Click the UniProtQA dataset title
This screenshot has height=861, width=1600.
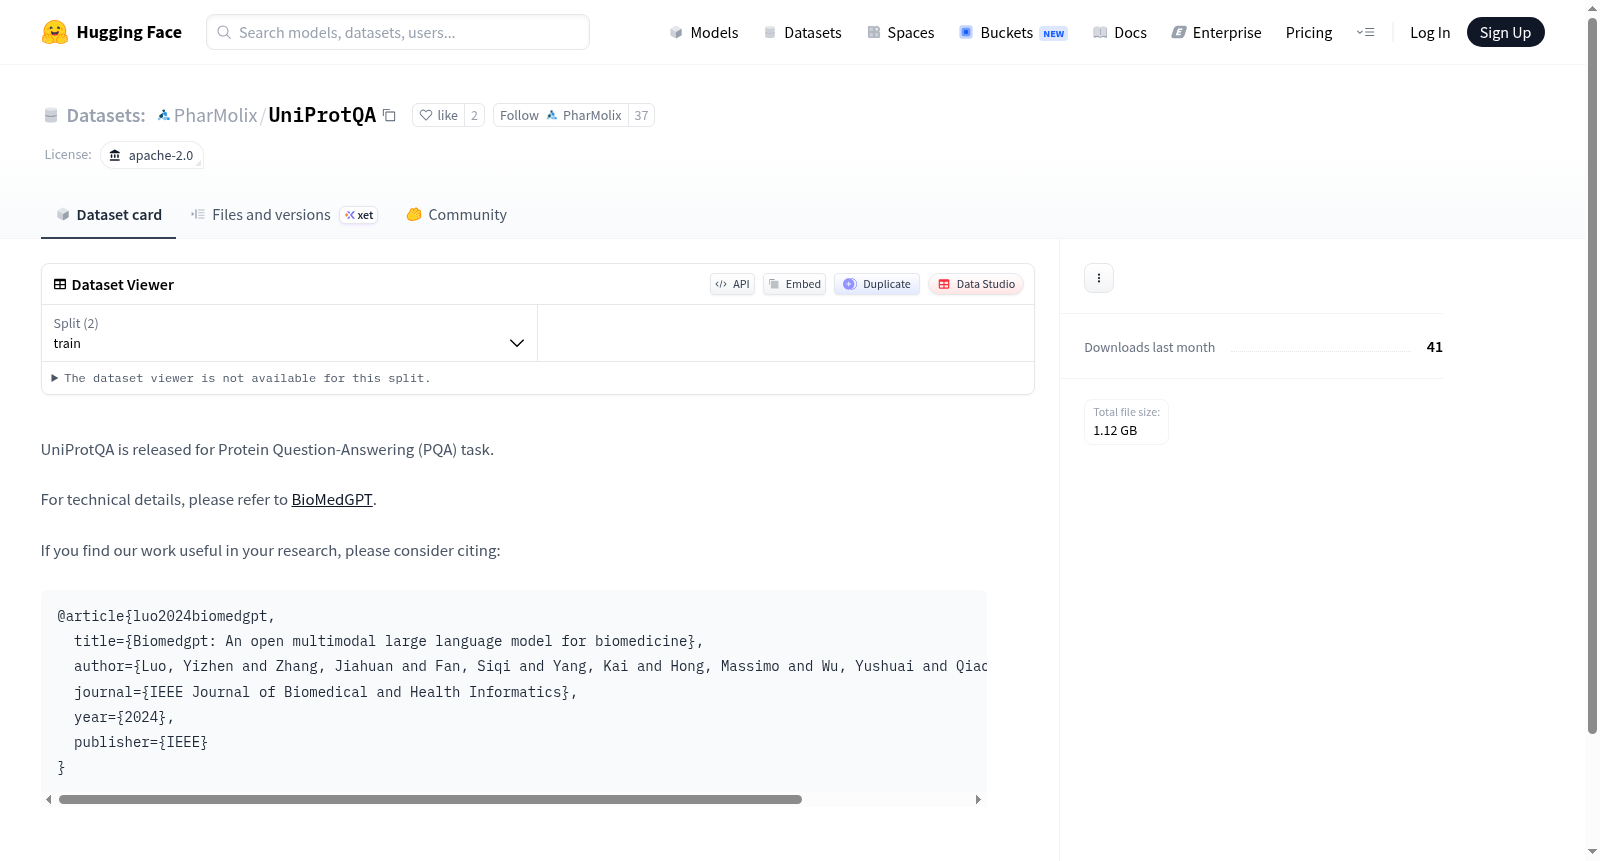click(322, 115)
